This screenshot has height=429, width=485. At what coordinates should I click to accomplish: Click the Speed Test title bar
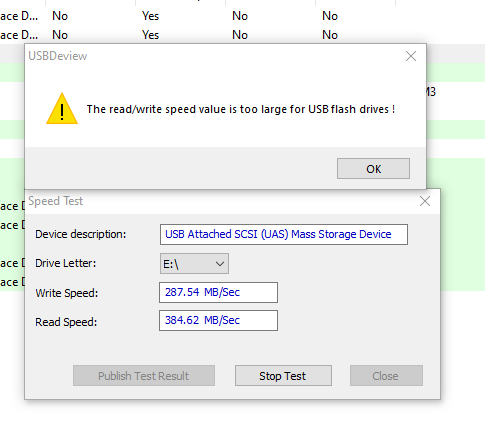coord(220,201)
